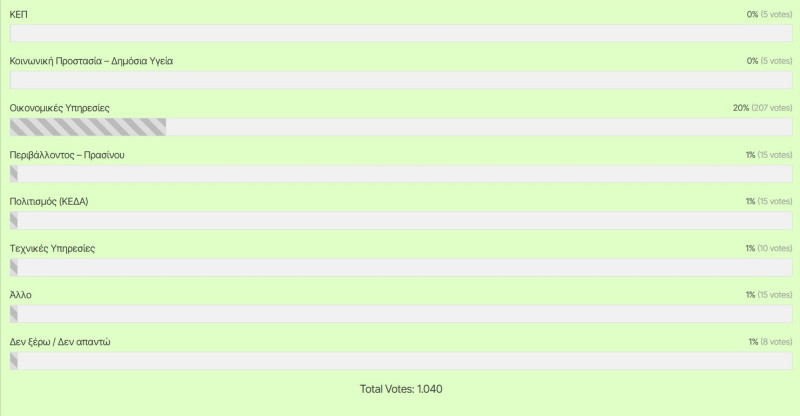Image resolution: width=800 pixels, height=416 pixels.
Task: Click the striped Οικονομικές Υπηρεσίες progress fill
Action: 88,127
